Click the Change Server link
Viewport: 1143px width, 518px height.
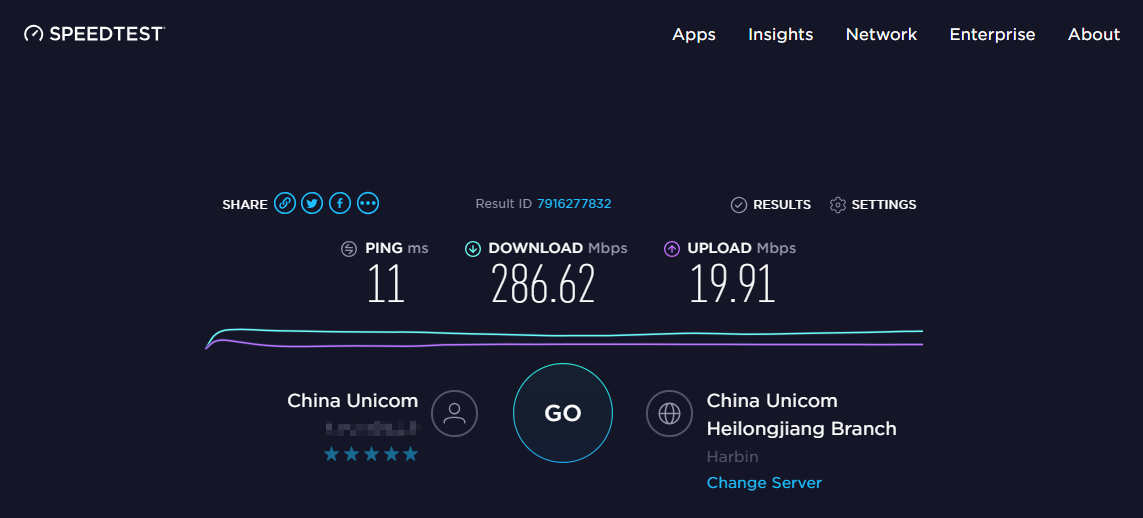pyautogui.click(x=764, y=482)
